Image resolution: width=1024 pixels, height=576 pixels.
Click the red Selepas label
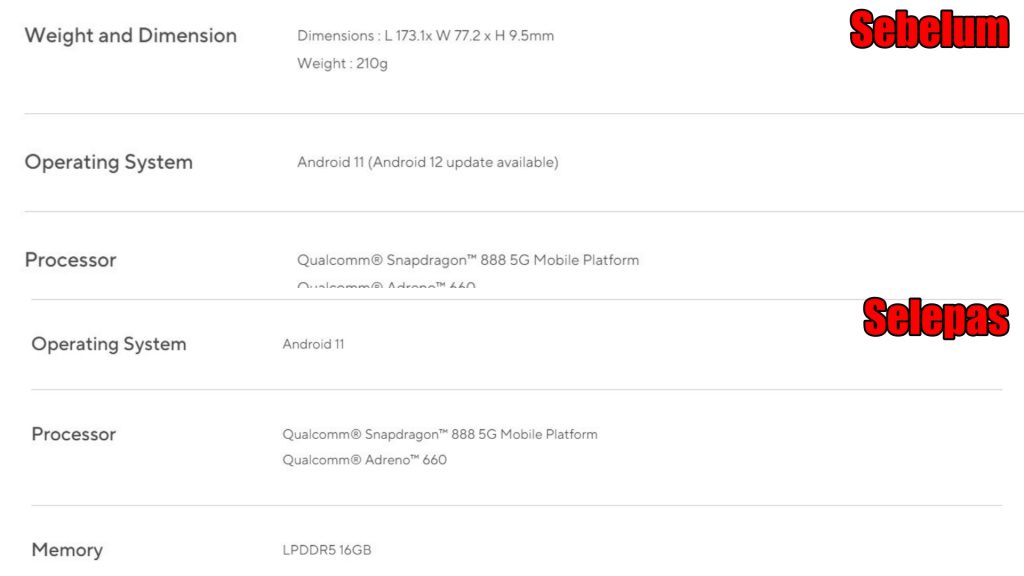(936, 317)
